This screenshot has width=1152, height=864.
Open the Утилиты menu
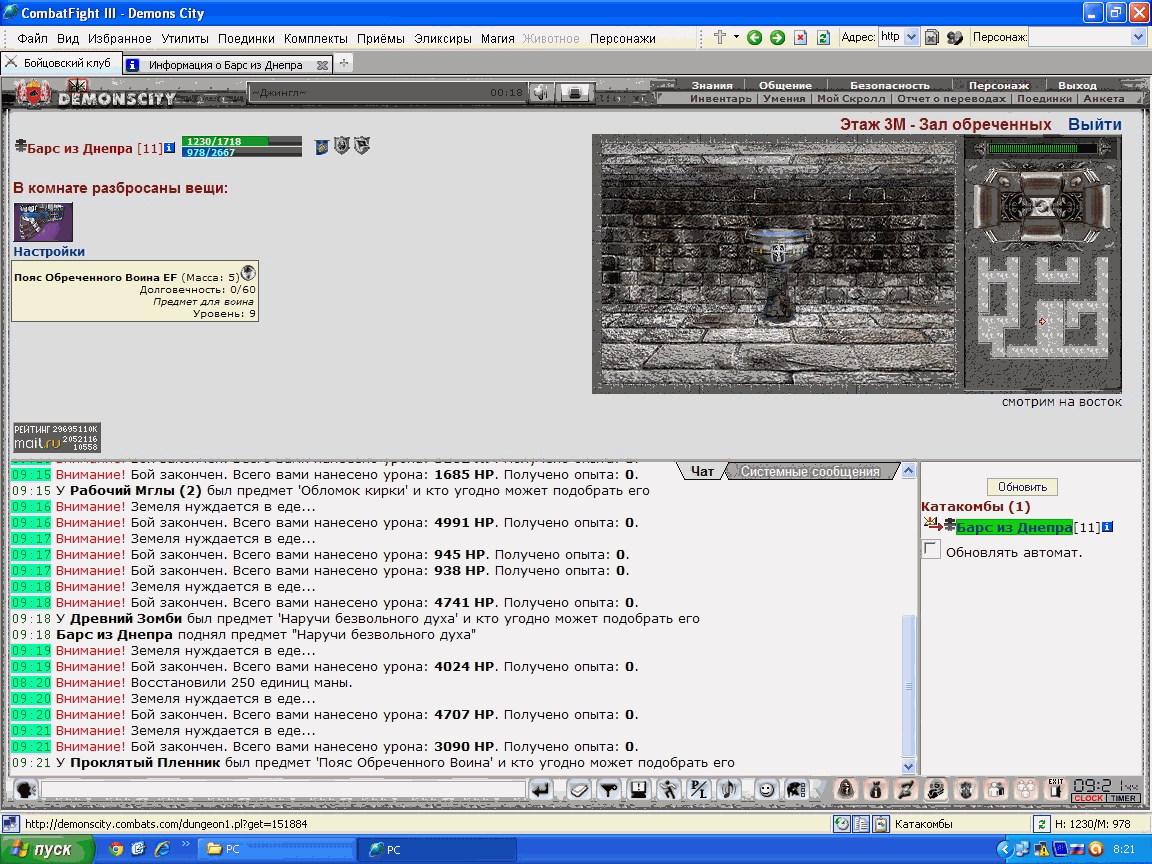point(184,38)
